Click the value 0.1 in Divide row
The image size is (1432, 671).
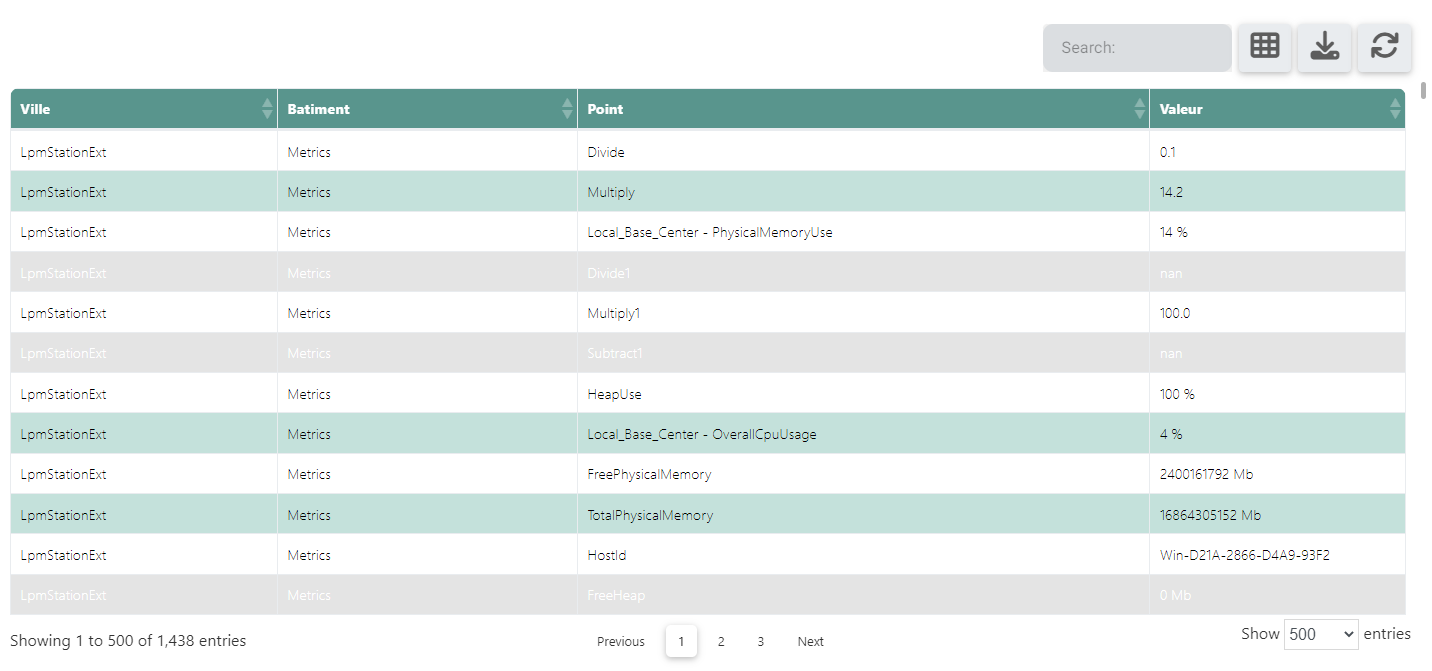click(x=1277, y=152)
